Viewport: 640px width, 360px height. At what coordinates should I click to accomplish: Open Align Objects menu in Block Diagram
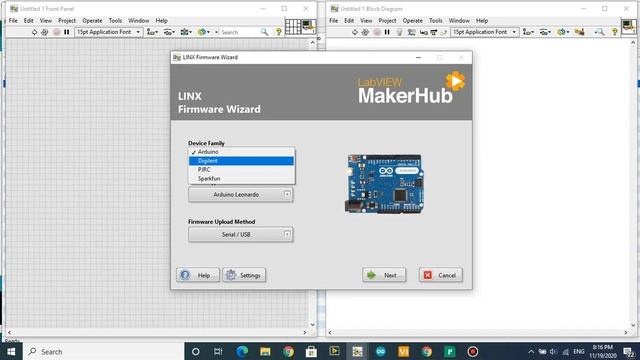tap(528, 32)
